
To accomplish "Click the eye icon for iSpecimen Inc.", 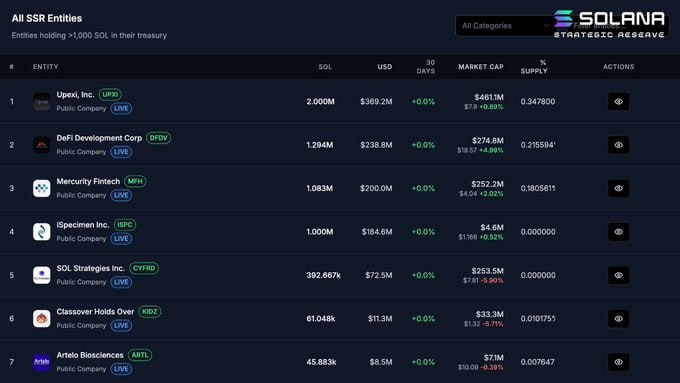I will 618,232.
